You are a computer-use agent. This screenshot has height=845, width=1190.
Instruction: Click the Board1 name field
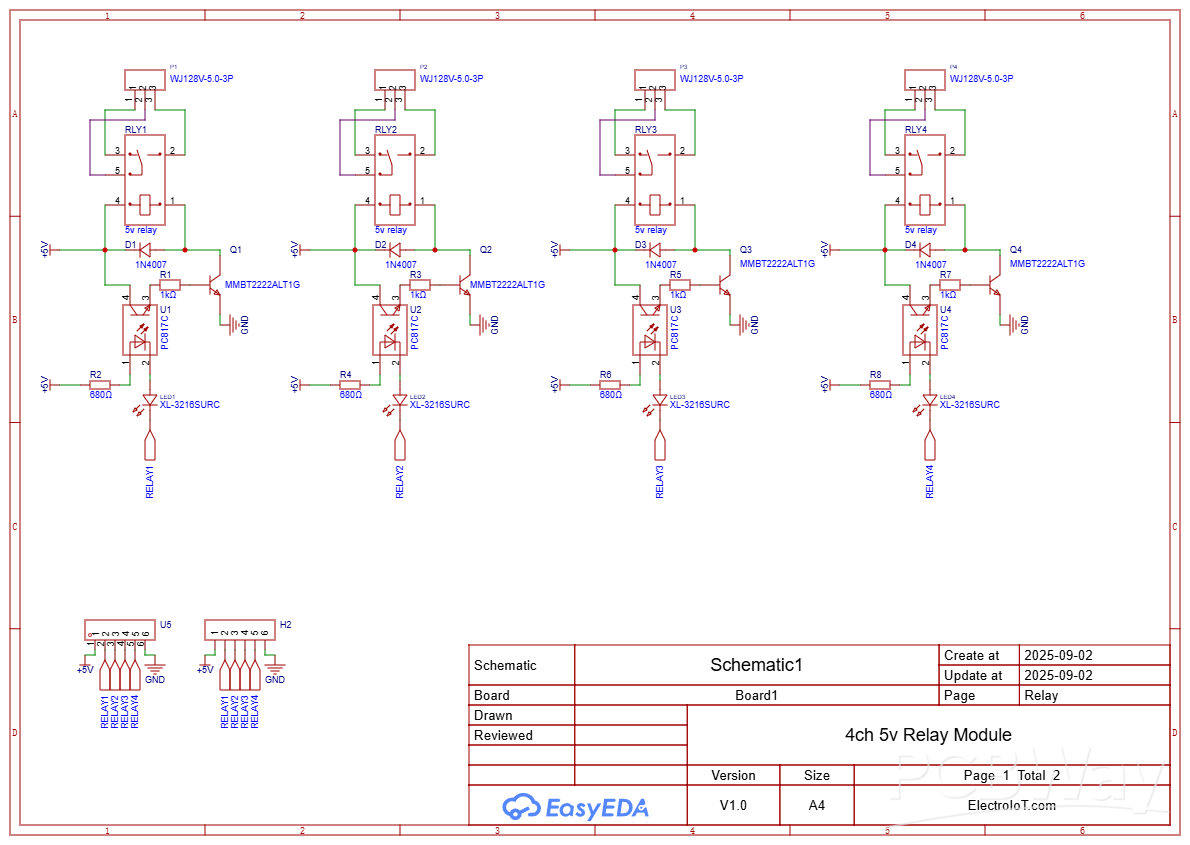tap(756, 695)
